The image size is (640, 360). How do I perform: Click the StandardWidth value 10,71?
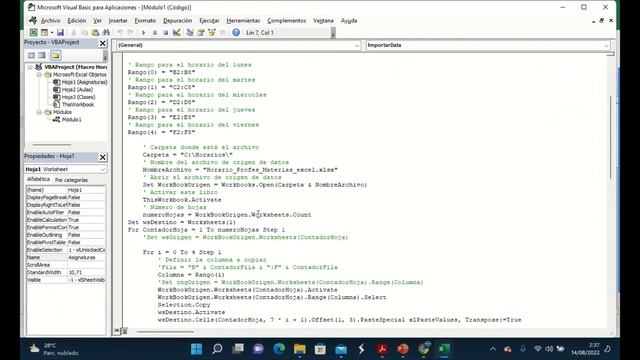coord(86,272)
